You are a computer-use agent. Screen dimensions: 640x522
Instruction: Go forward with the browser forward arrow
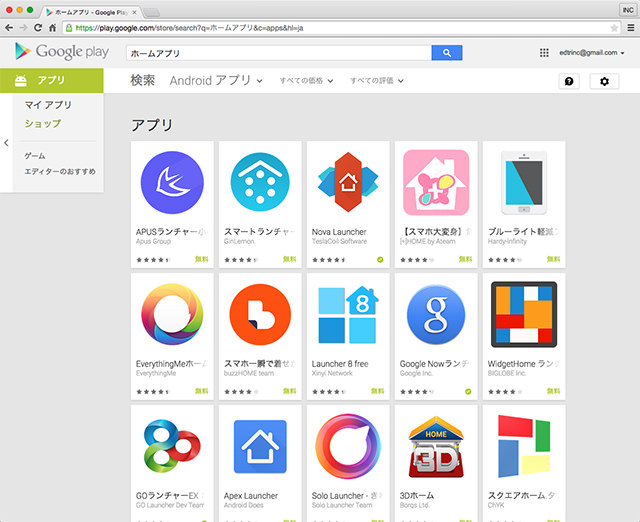click(x=23, y=28)
